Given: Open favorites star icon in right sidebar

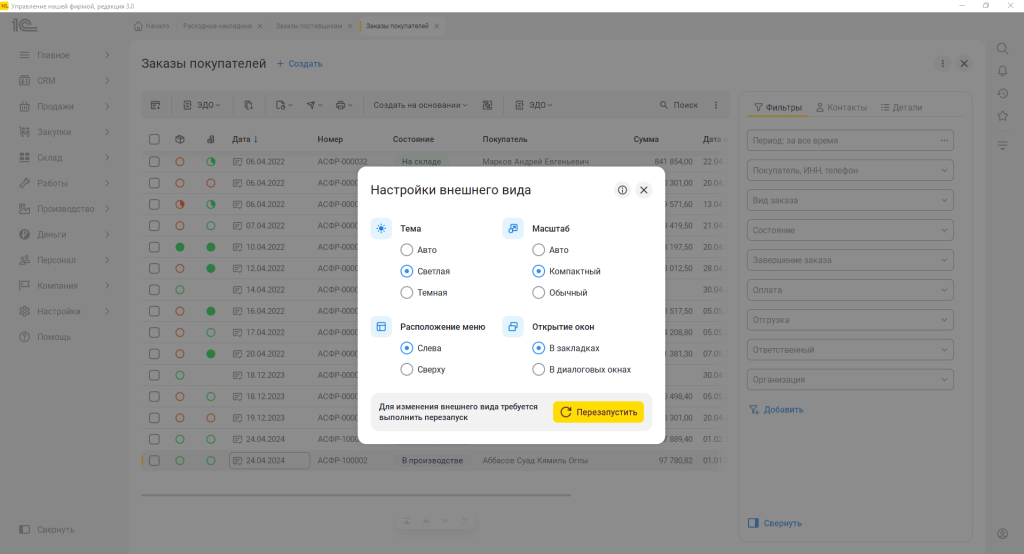Looking at the screenshot, I should pyautogui.click(x=1002, y=116).
